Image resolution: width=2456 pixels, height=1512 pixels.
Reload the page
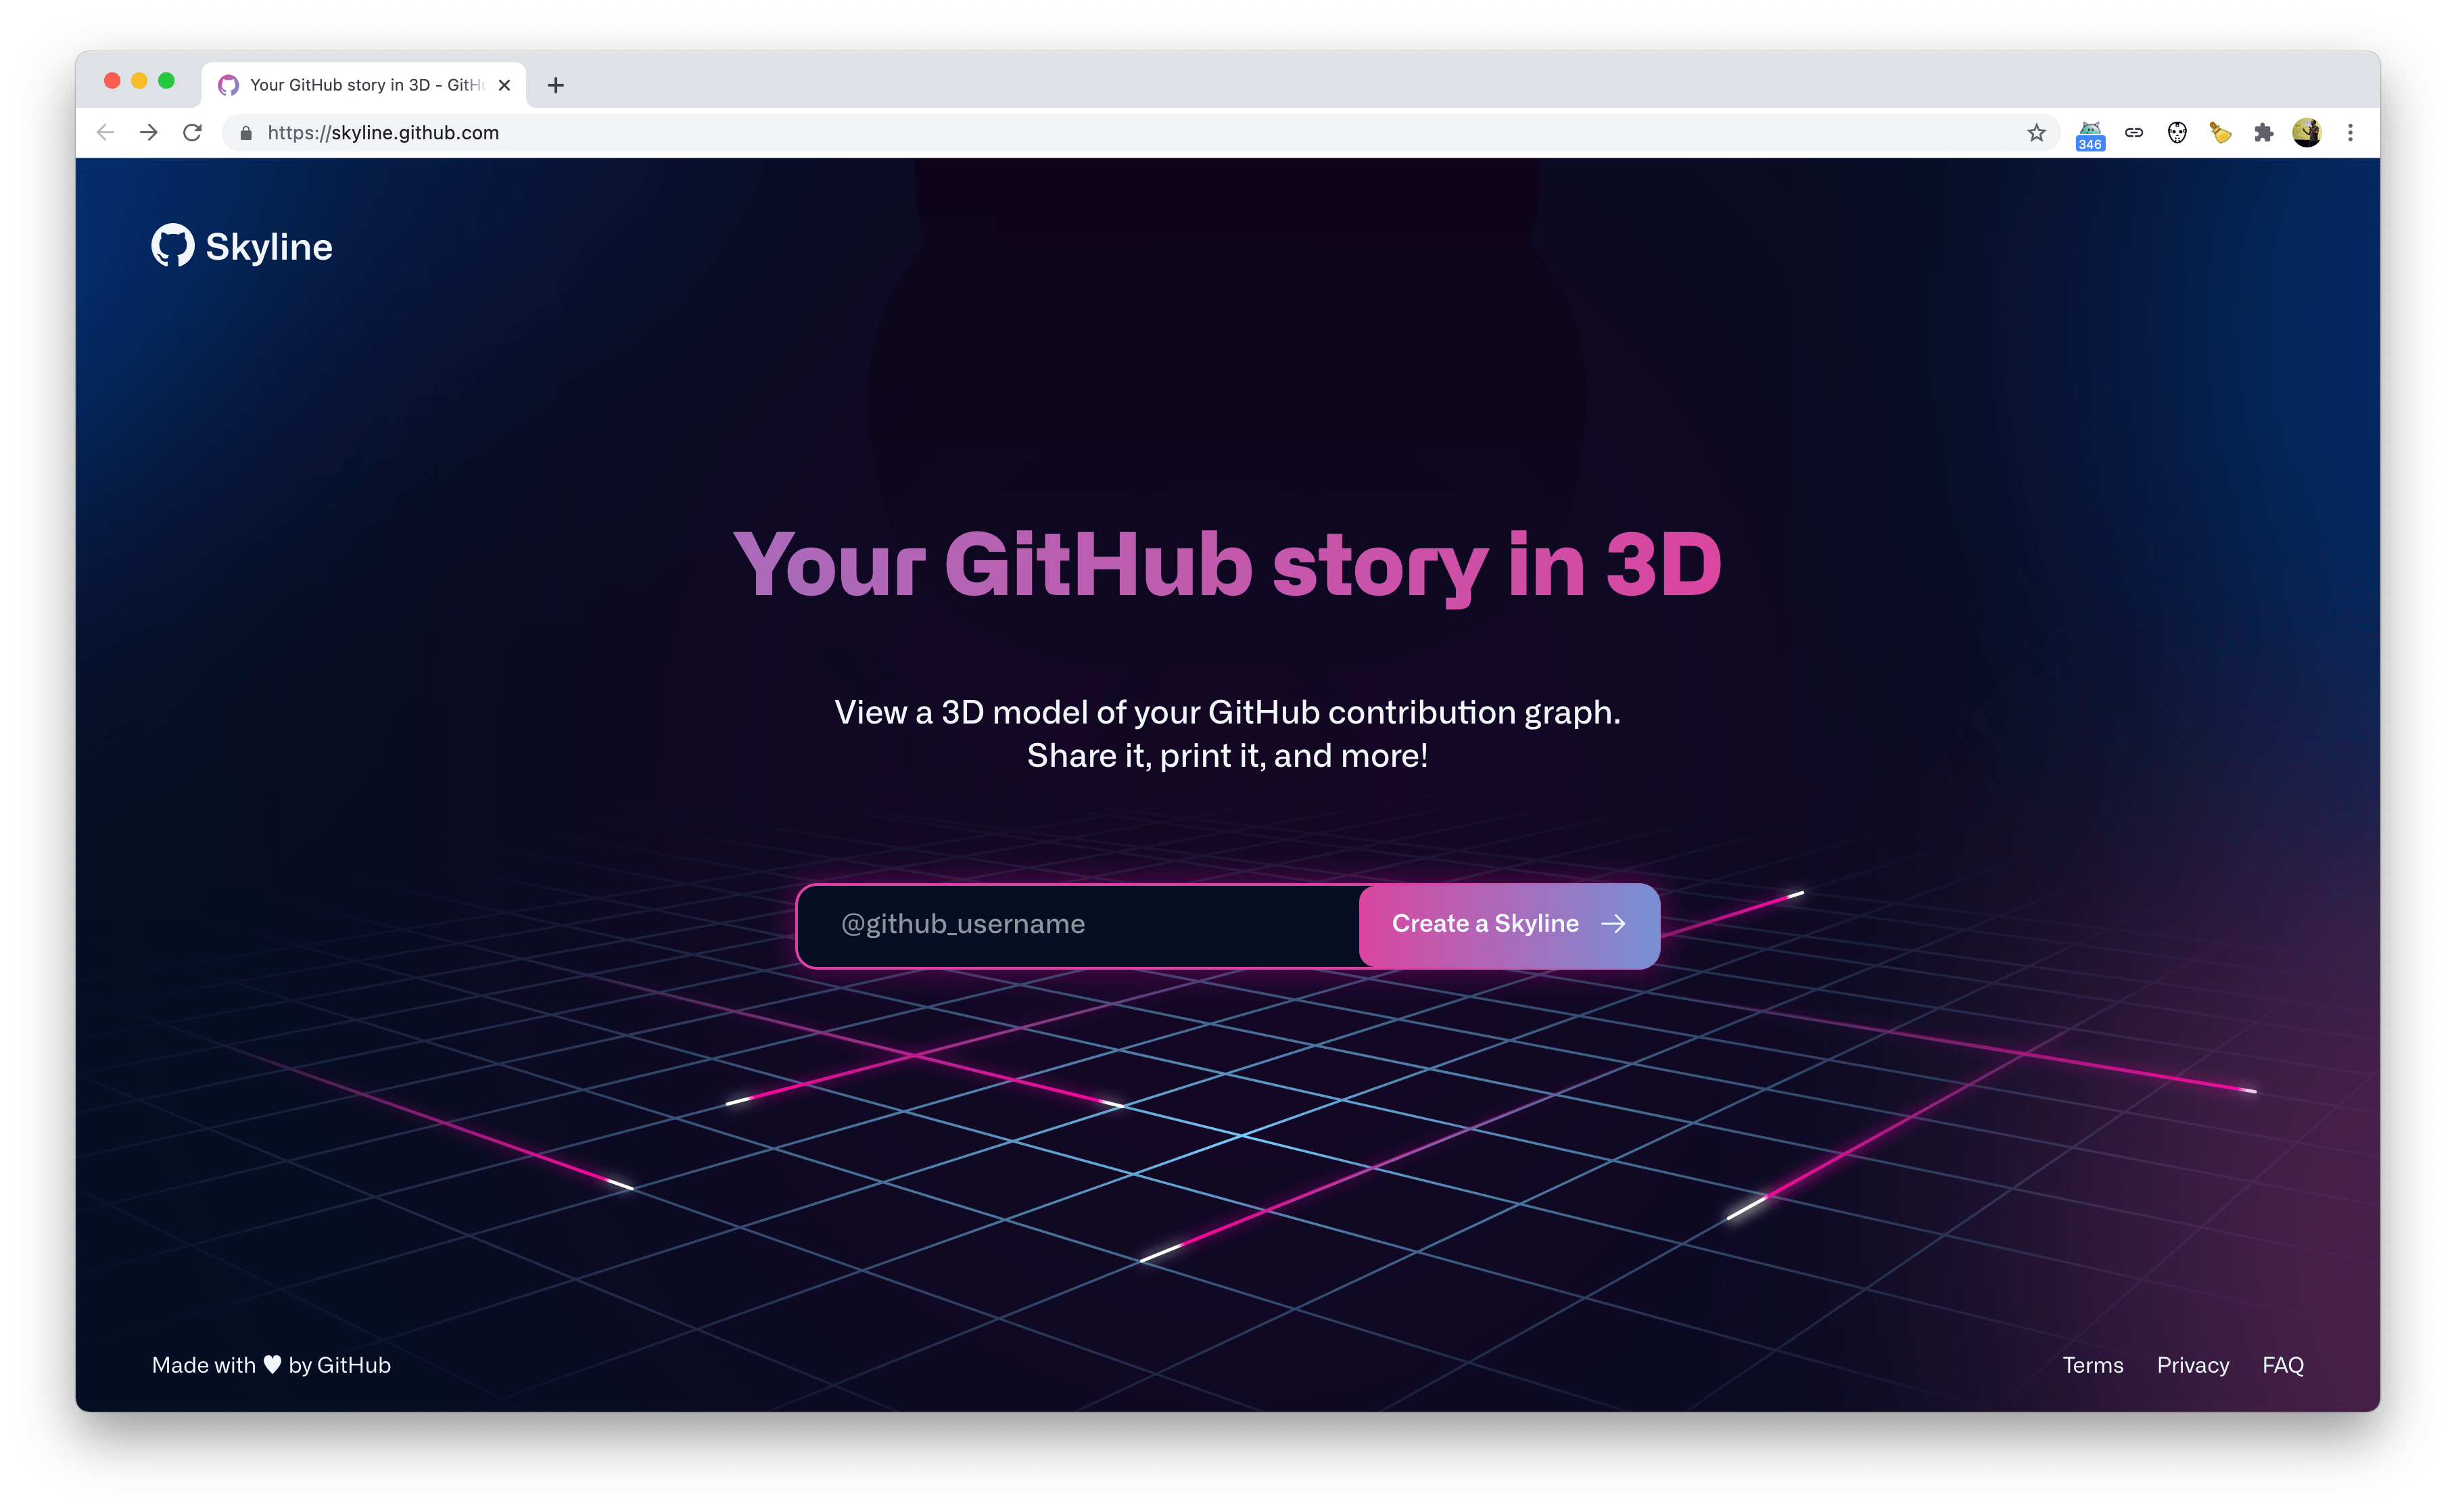pyautogui.click(x=192, y=133)
